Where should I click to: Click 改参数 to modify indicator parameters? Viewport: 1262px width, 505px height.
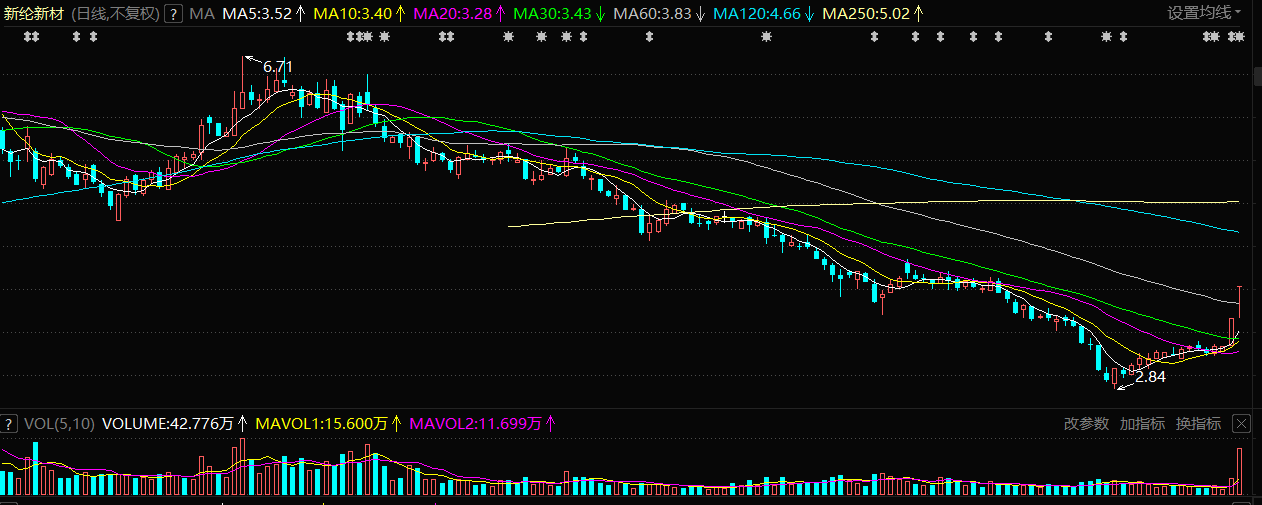[1087, 424]
